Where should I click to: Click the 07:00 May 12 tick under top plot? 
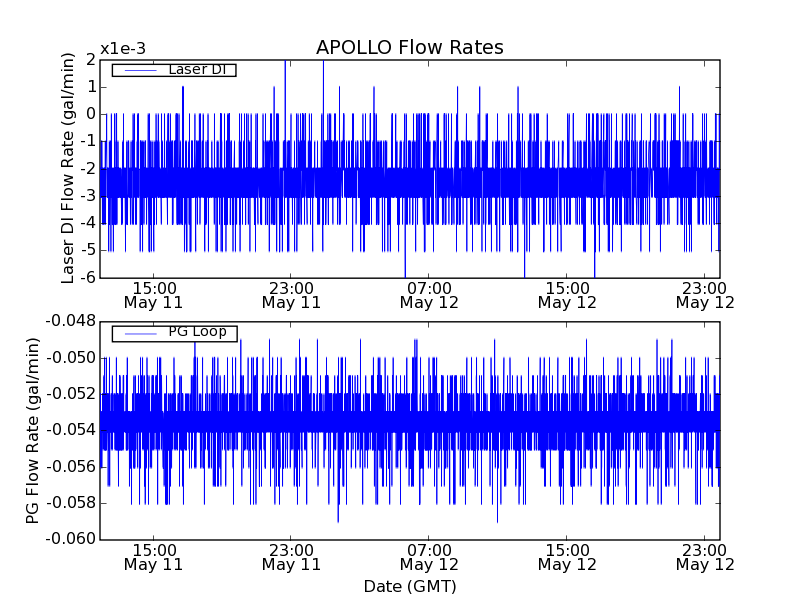click(429, 294)
